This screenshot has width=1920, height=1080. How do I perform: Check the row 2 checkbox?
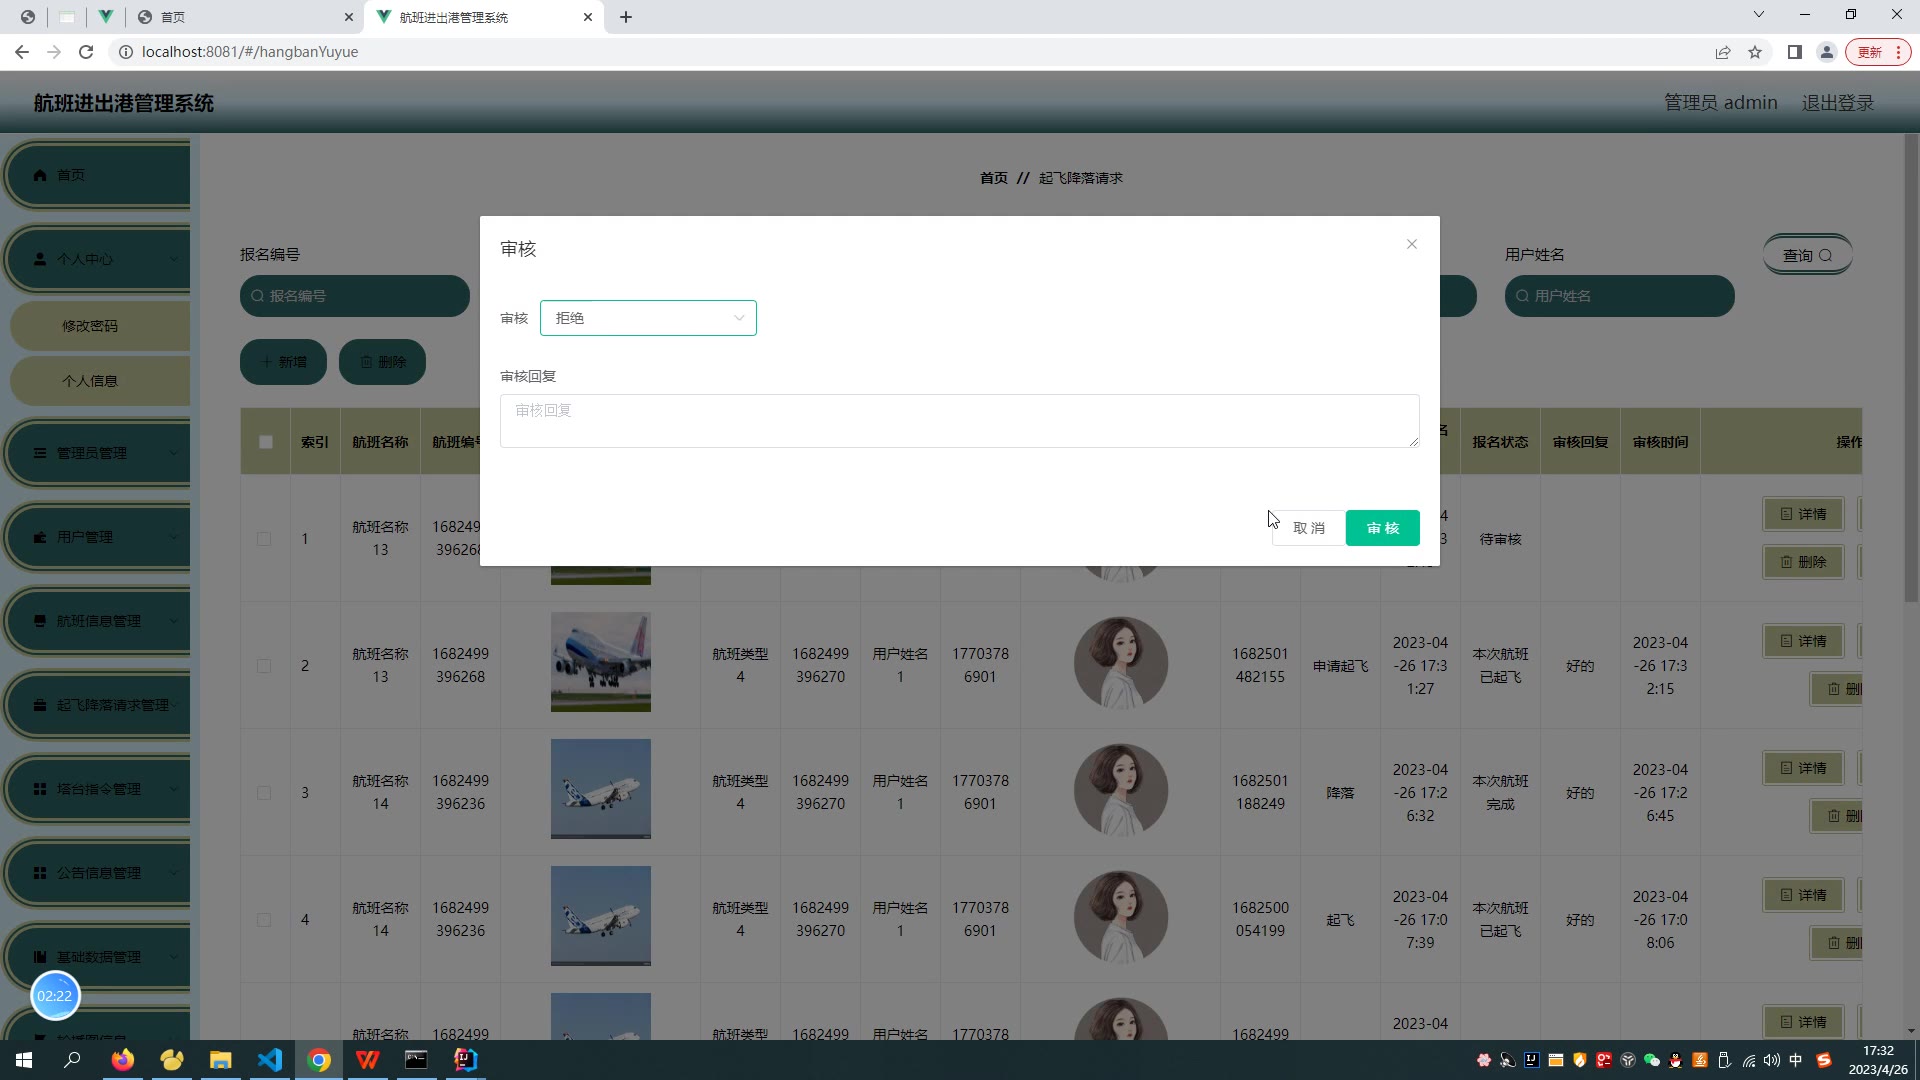coord(264,666)
